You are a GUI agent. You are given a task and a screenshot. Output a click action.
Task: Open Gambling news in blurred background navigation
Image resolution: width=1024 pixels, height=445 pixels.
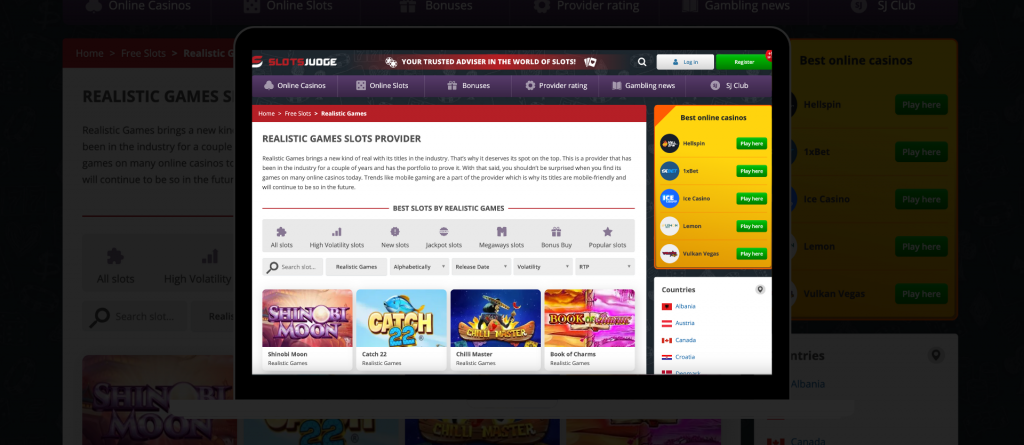[737, 7]
